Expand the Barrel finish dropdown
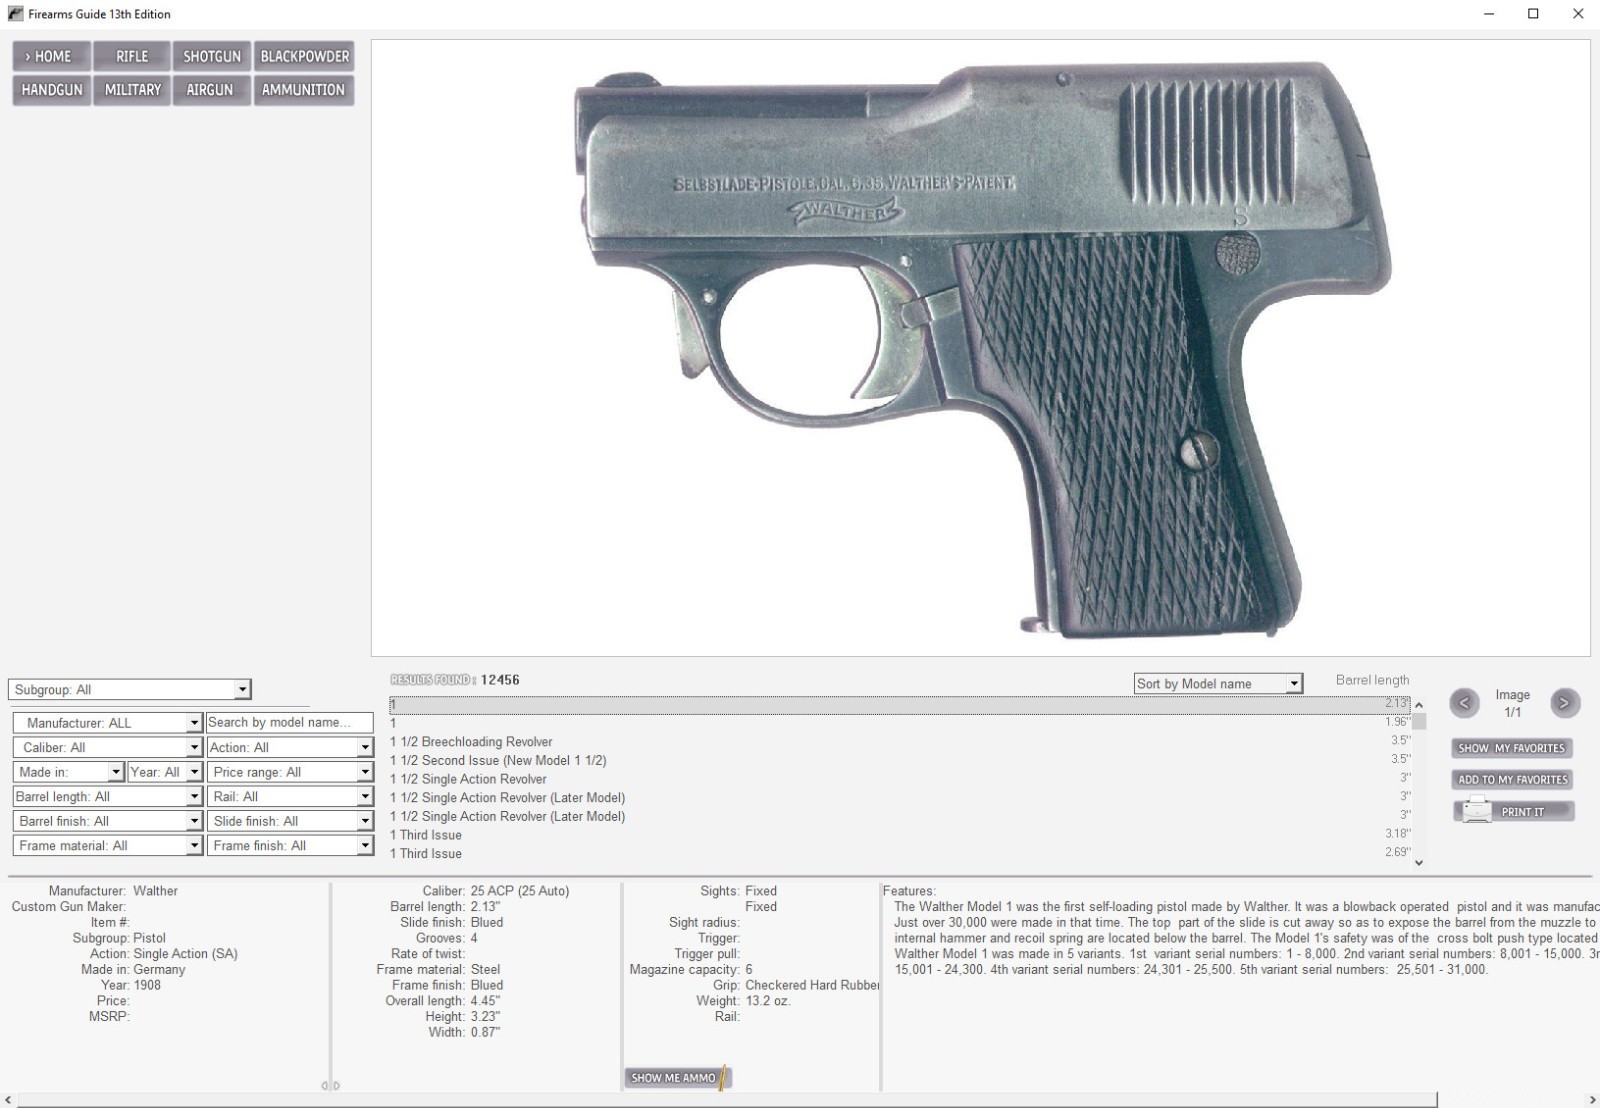Viewport: 1600px width, 1108px height. click(194, 821)
